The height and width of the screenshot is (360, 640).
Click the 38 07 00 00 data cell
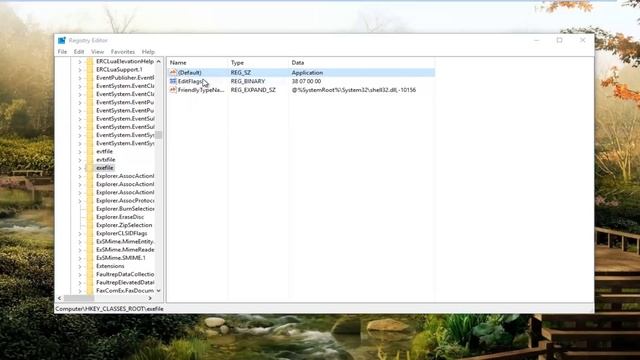click(307, 81)
